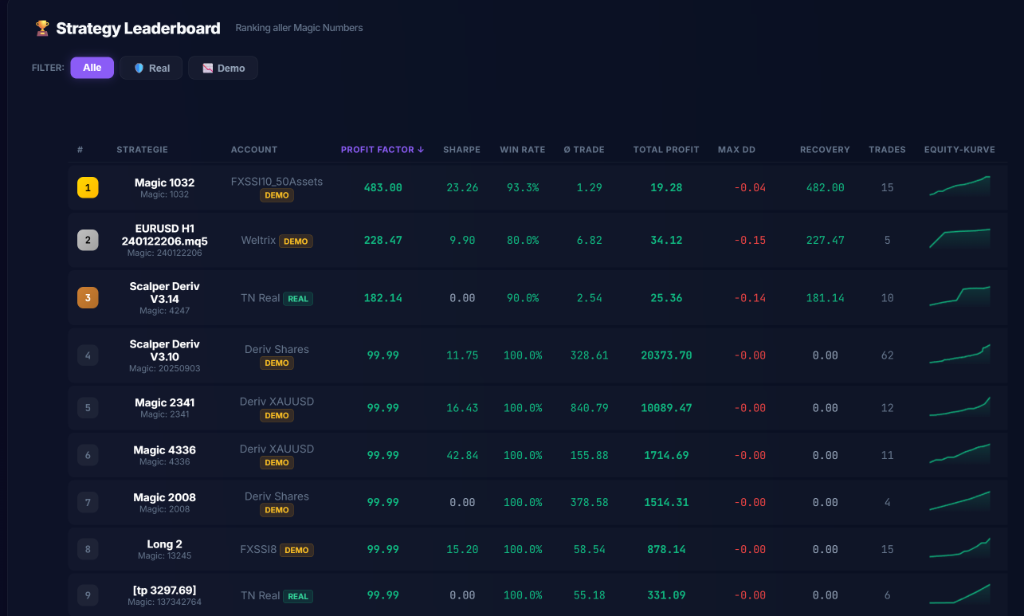Switch to the Demo filter

click(x=222, y=67)
